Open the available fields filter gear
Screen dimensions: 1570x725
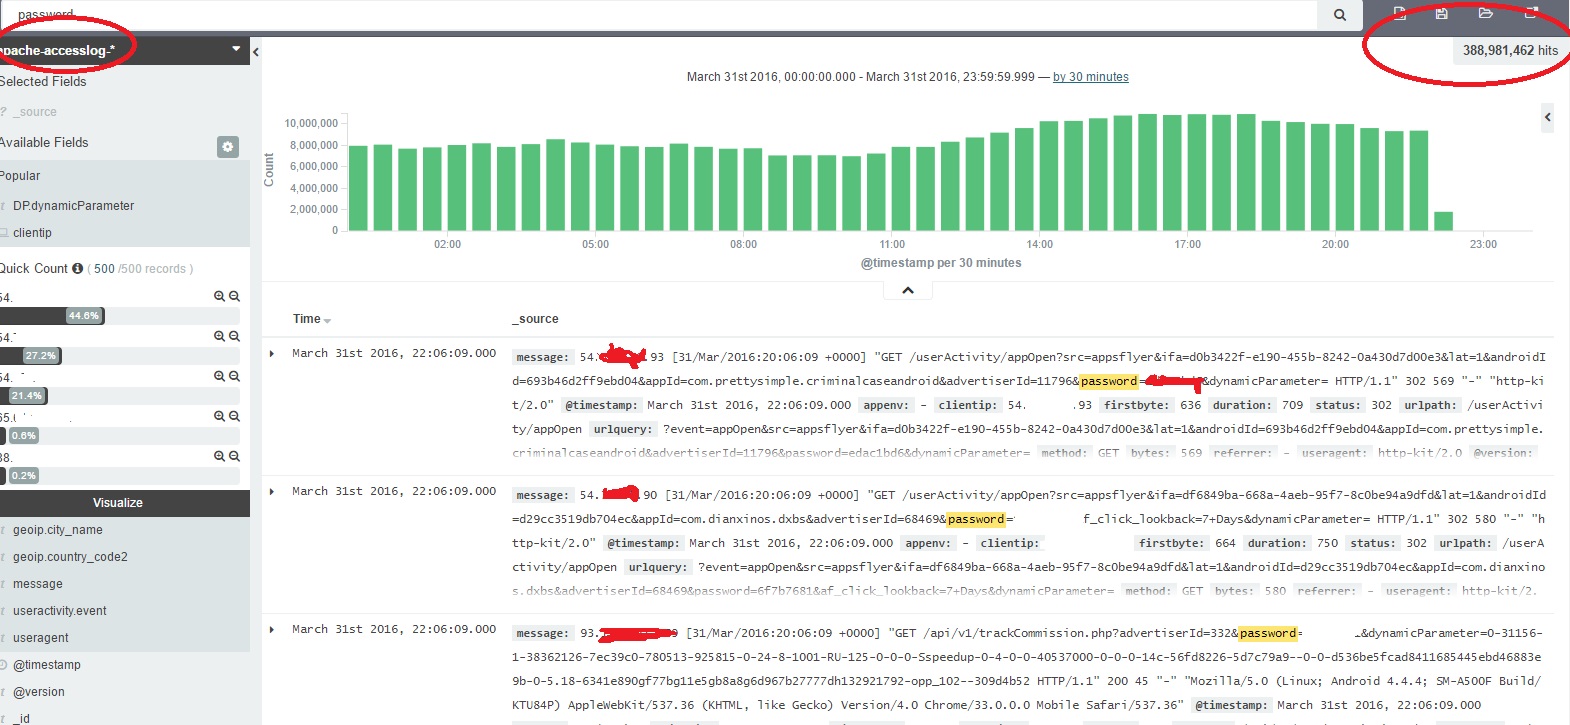tap(228, 147)
